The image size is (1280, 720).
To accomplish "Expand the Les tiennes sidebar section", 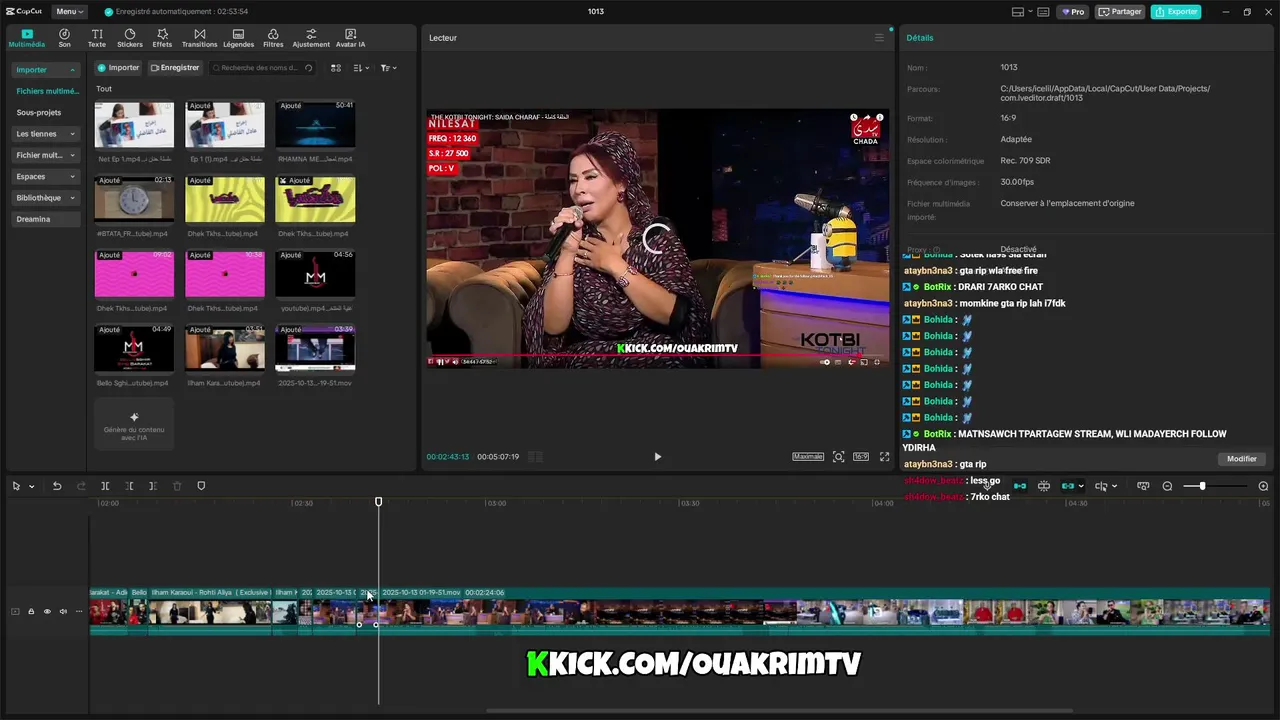I will coord(46,134).
